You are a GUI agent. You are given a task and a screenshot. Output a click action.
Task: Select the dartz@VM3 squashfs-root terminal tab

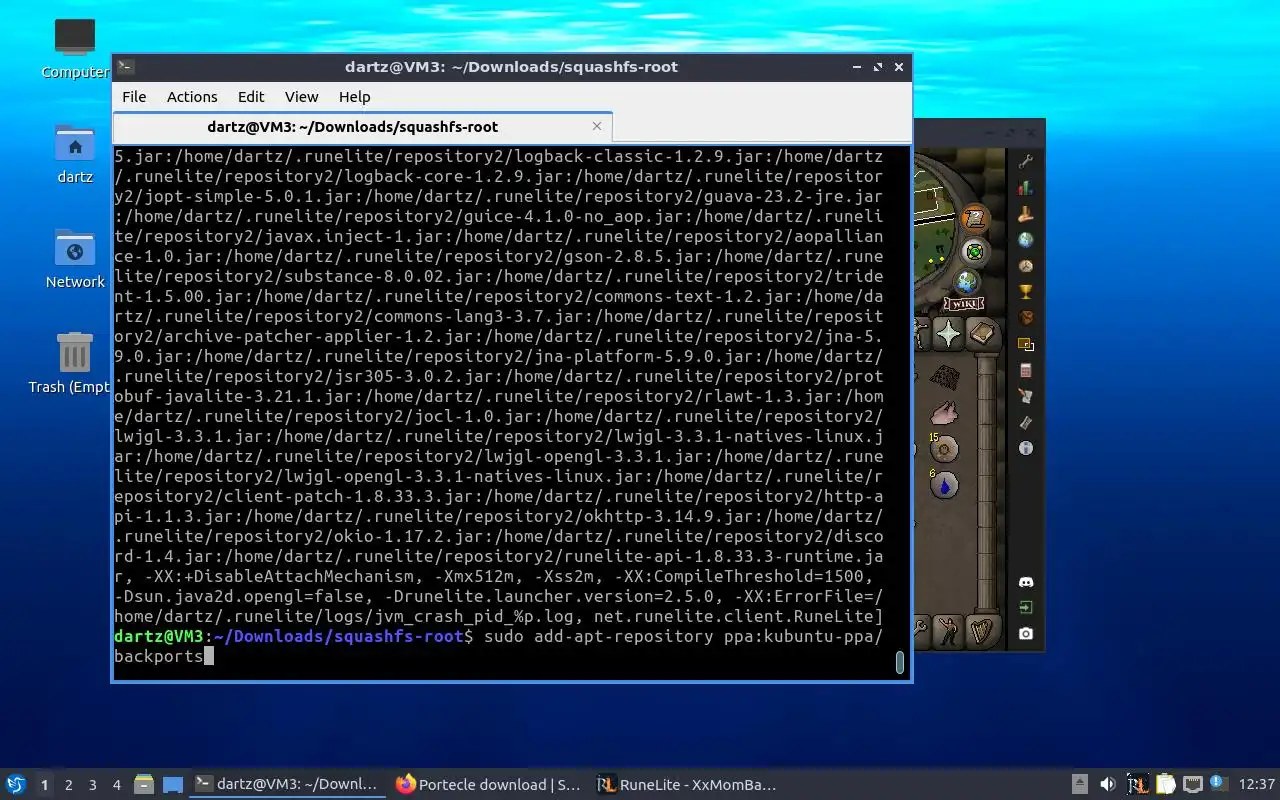[362, 127]
